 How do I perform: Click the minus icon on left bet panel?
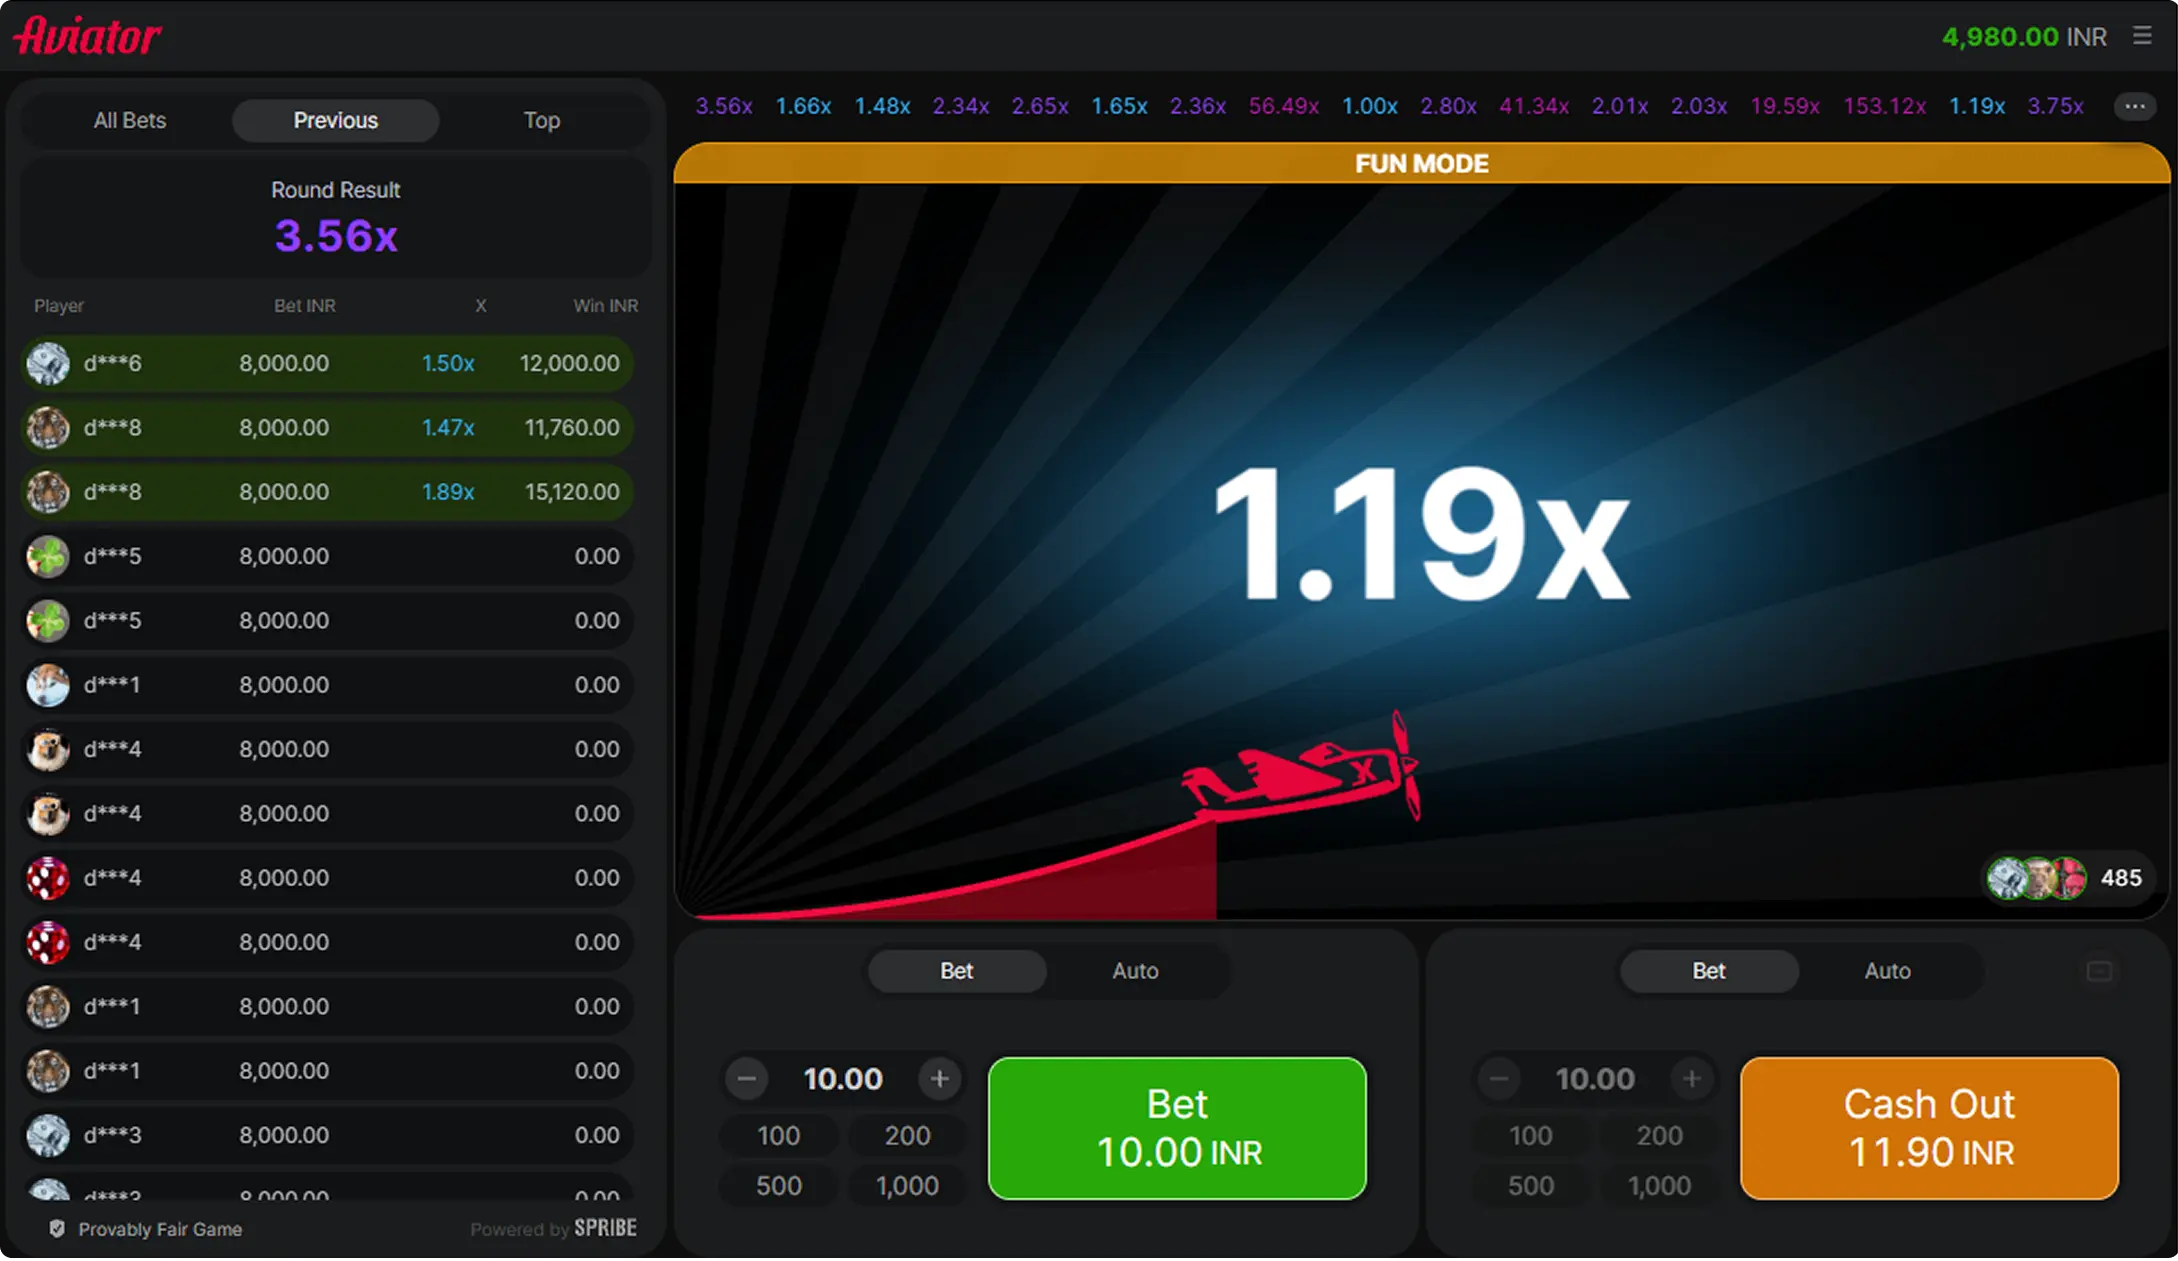pos(747,1079)
